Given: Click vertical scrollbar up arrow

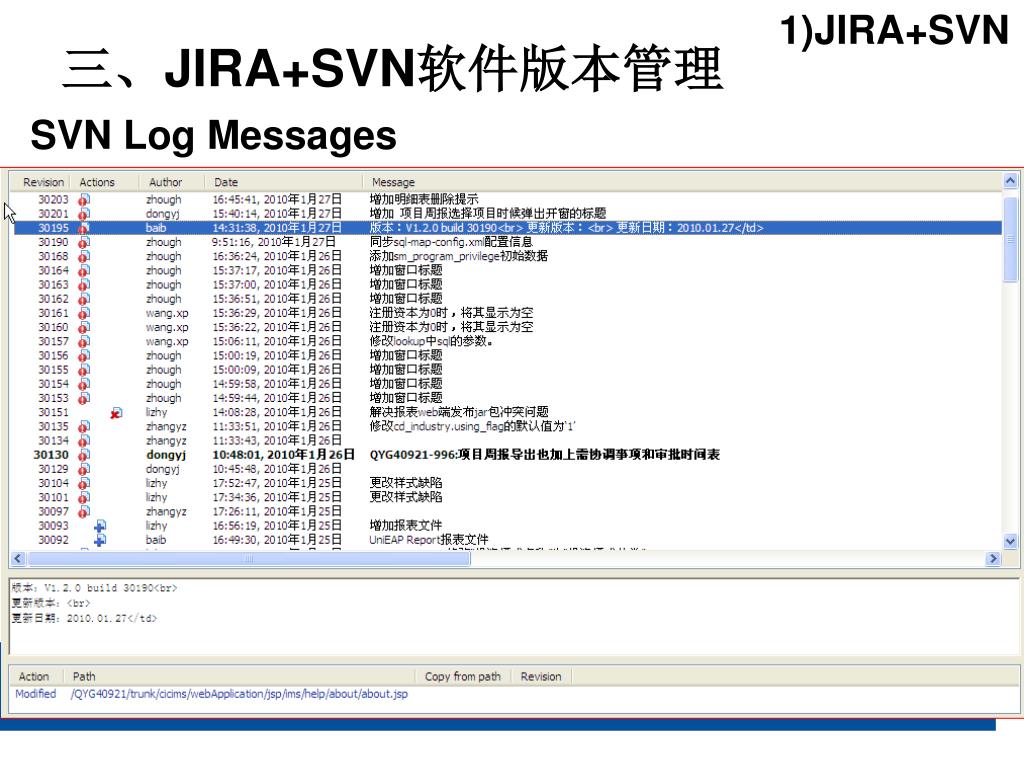Looking at the screenshot, I should pyautogui.click(x=1010, y=181).
